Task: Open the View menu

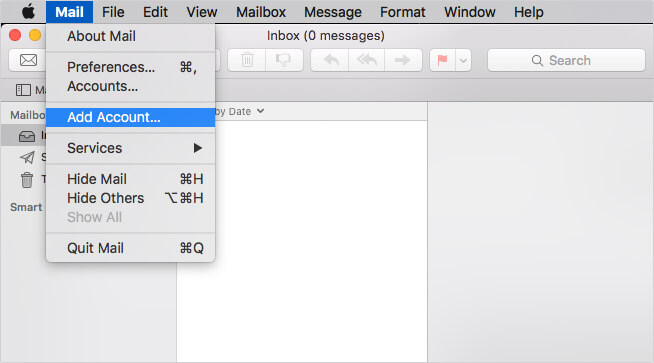Action: click(x=201, y=12)
